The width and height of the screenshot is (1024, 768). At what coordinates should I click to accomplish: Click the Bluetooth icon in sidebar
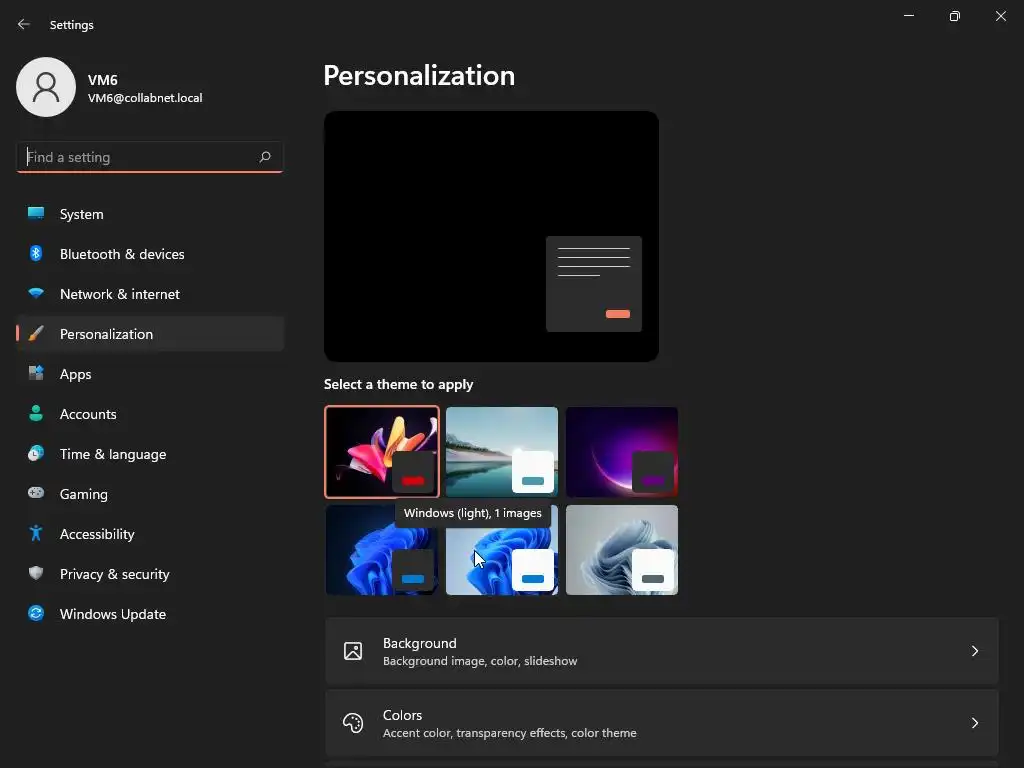click(36, 253)
